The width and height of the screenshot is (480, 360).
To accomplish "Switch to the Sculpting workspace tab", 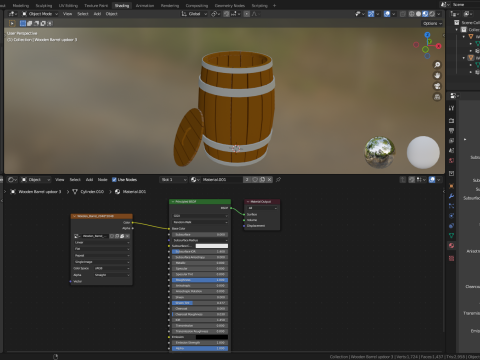I will coord(44,5).
